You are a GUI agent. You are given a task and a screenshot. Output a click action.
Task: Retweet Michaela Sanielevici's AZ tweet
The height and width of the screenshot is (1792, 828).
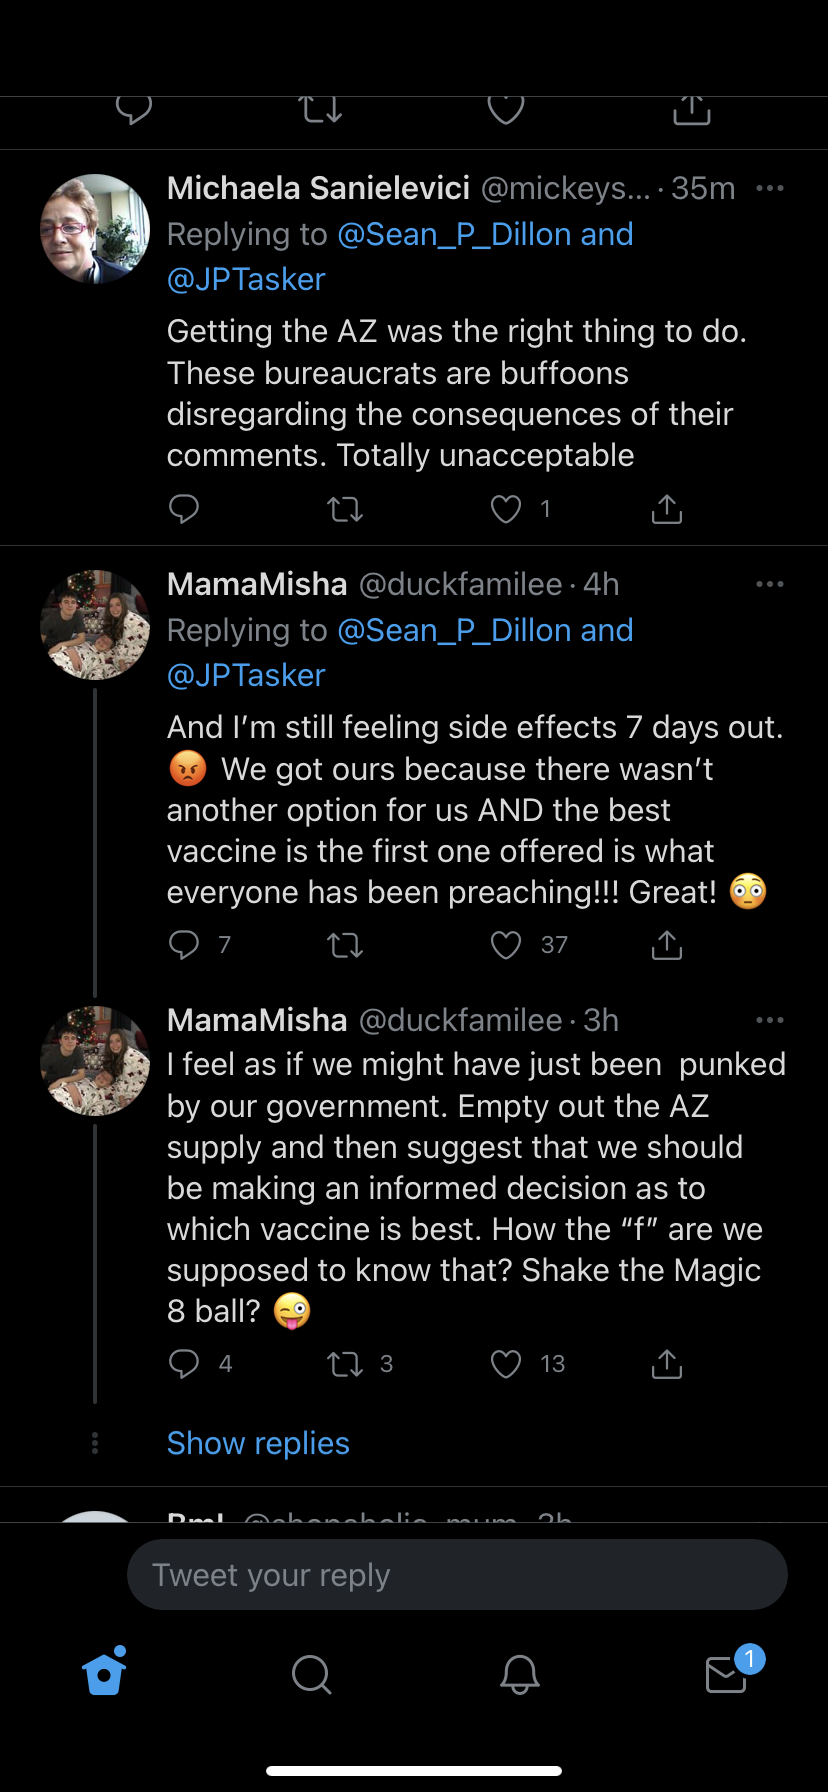point(345,509)
